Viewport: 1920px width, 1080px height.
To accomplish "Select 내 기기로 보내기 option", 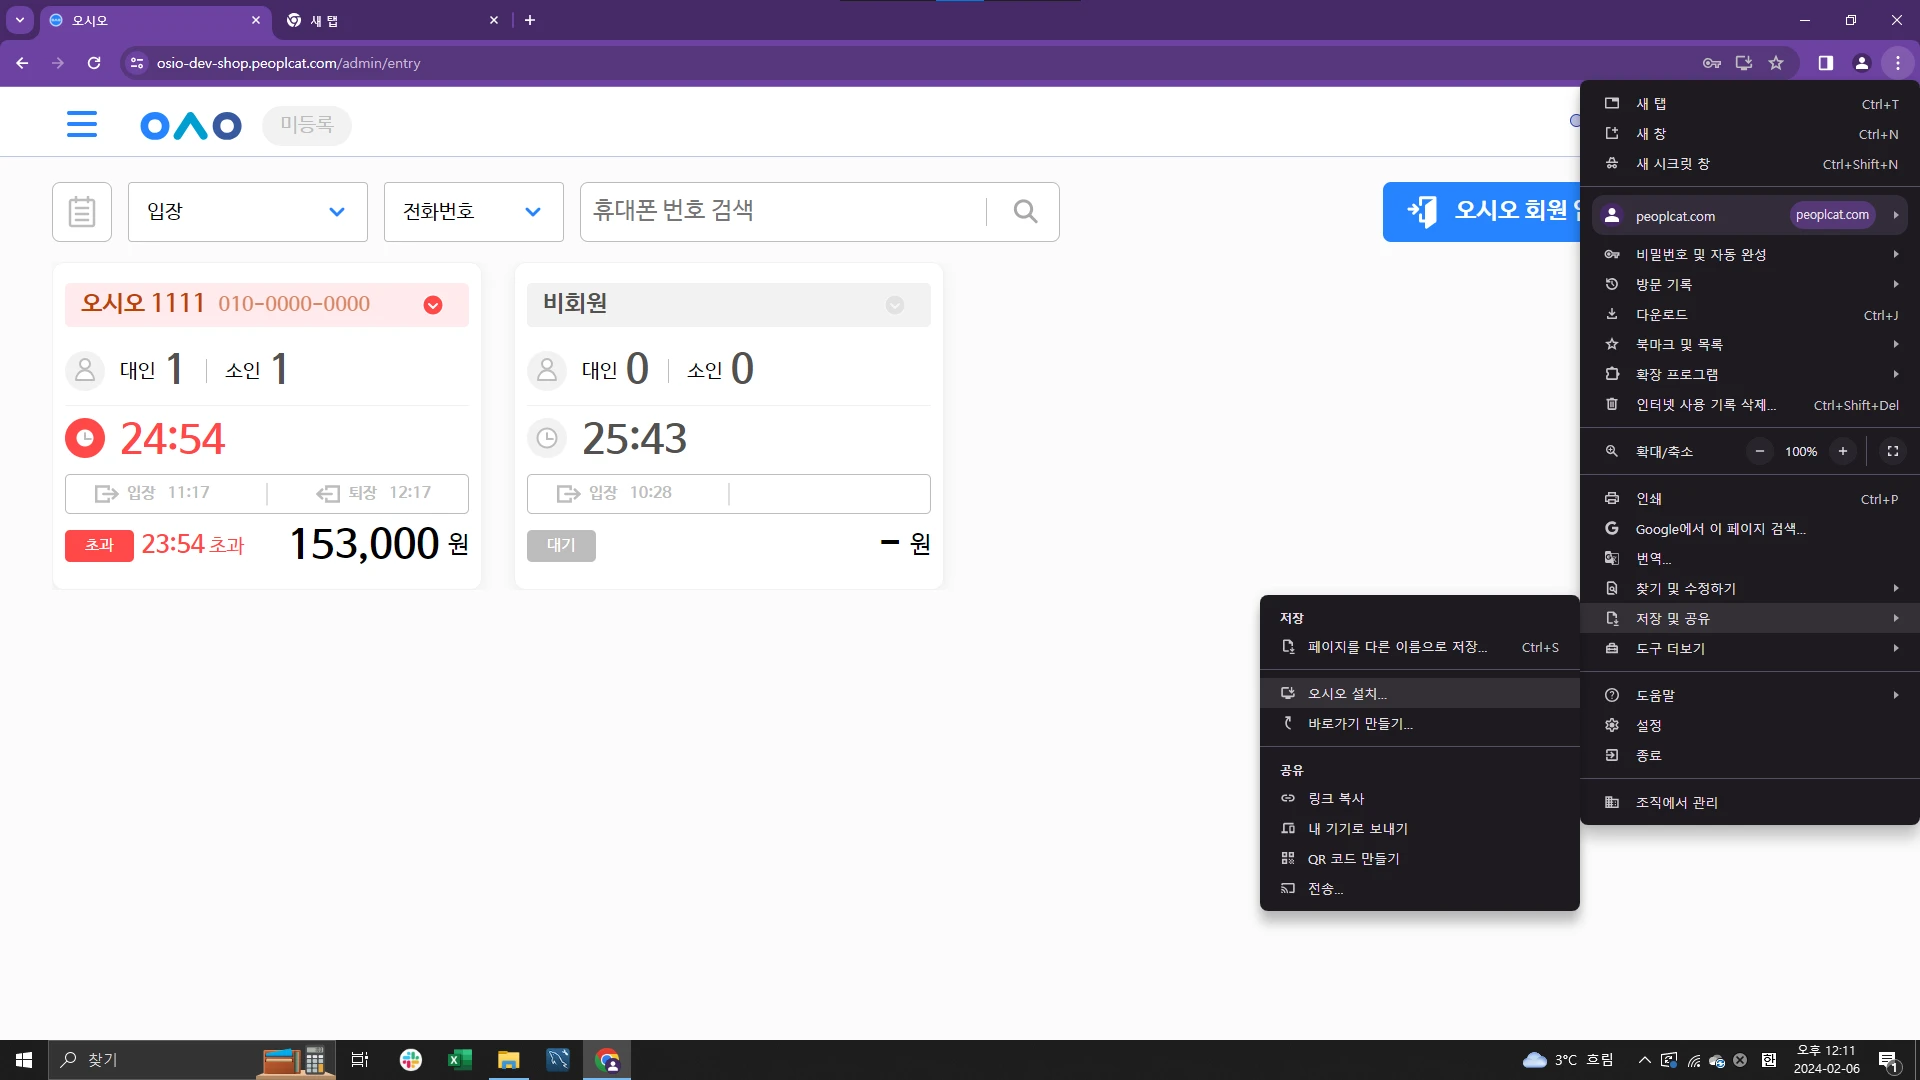I will tap(1420, 829).
